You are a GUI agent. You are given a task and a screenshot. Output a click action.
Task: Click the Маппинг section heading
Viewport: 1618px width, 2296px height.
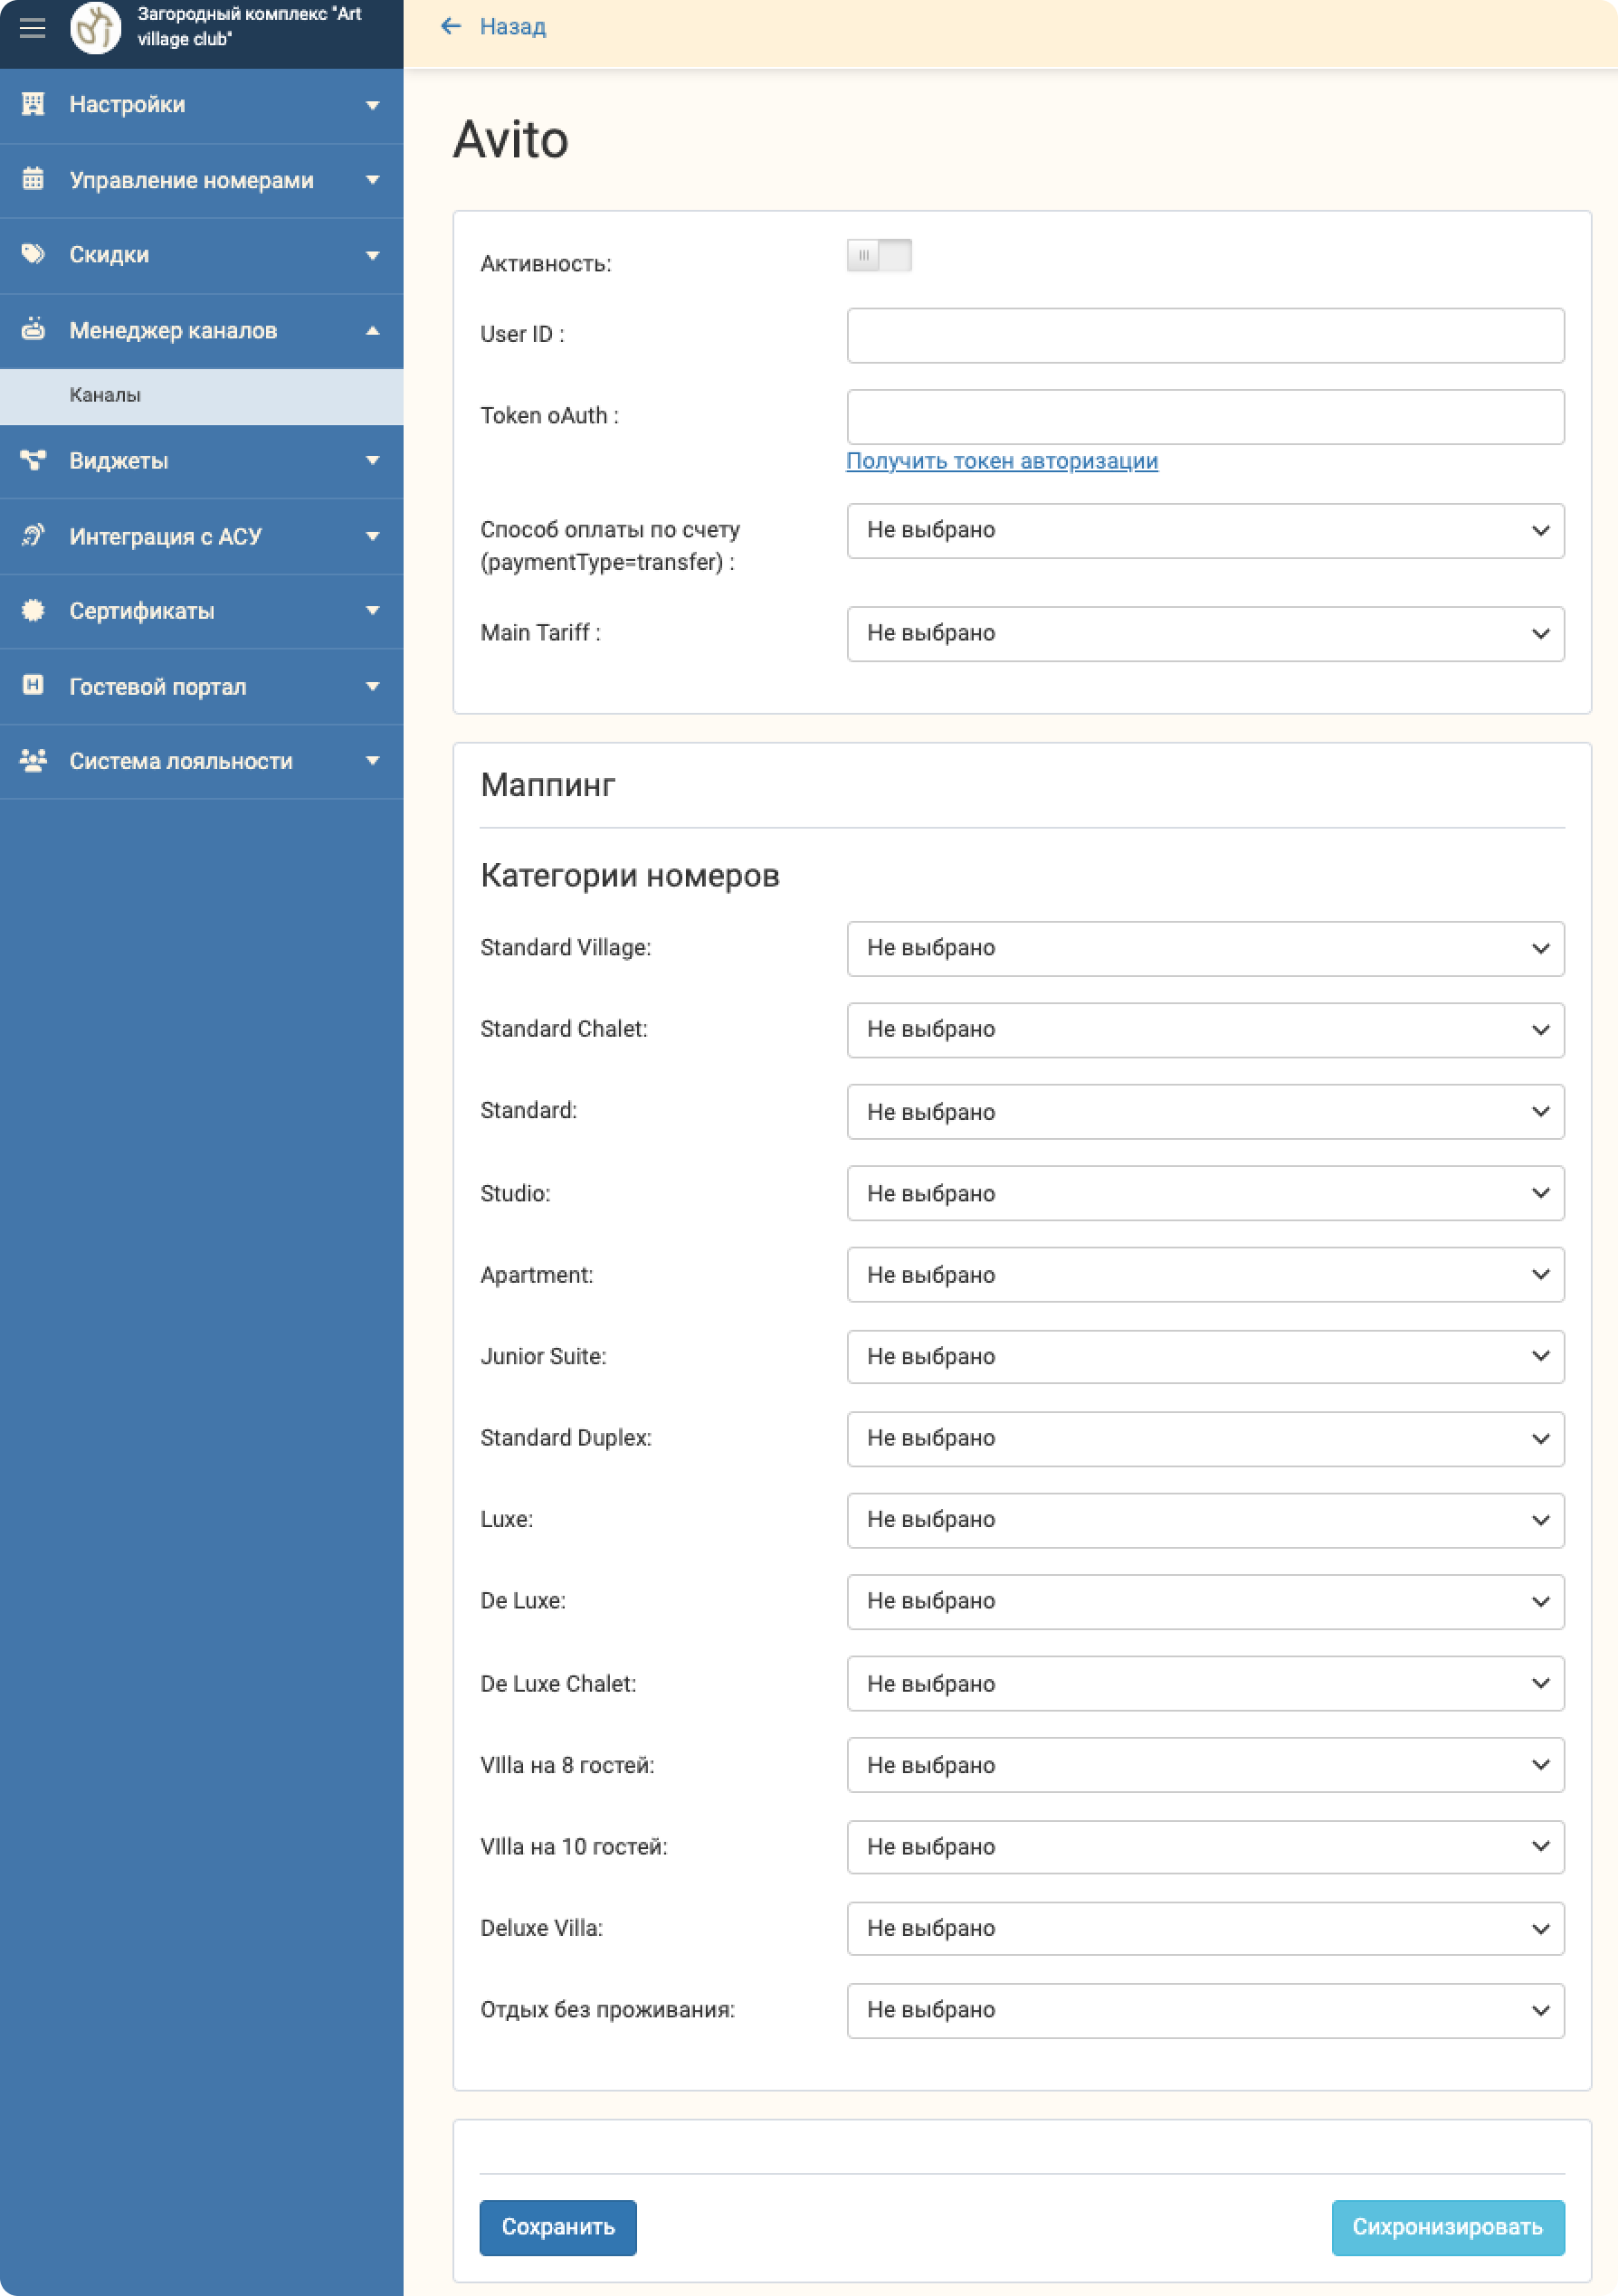(548, 785)
